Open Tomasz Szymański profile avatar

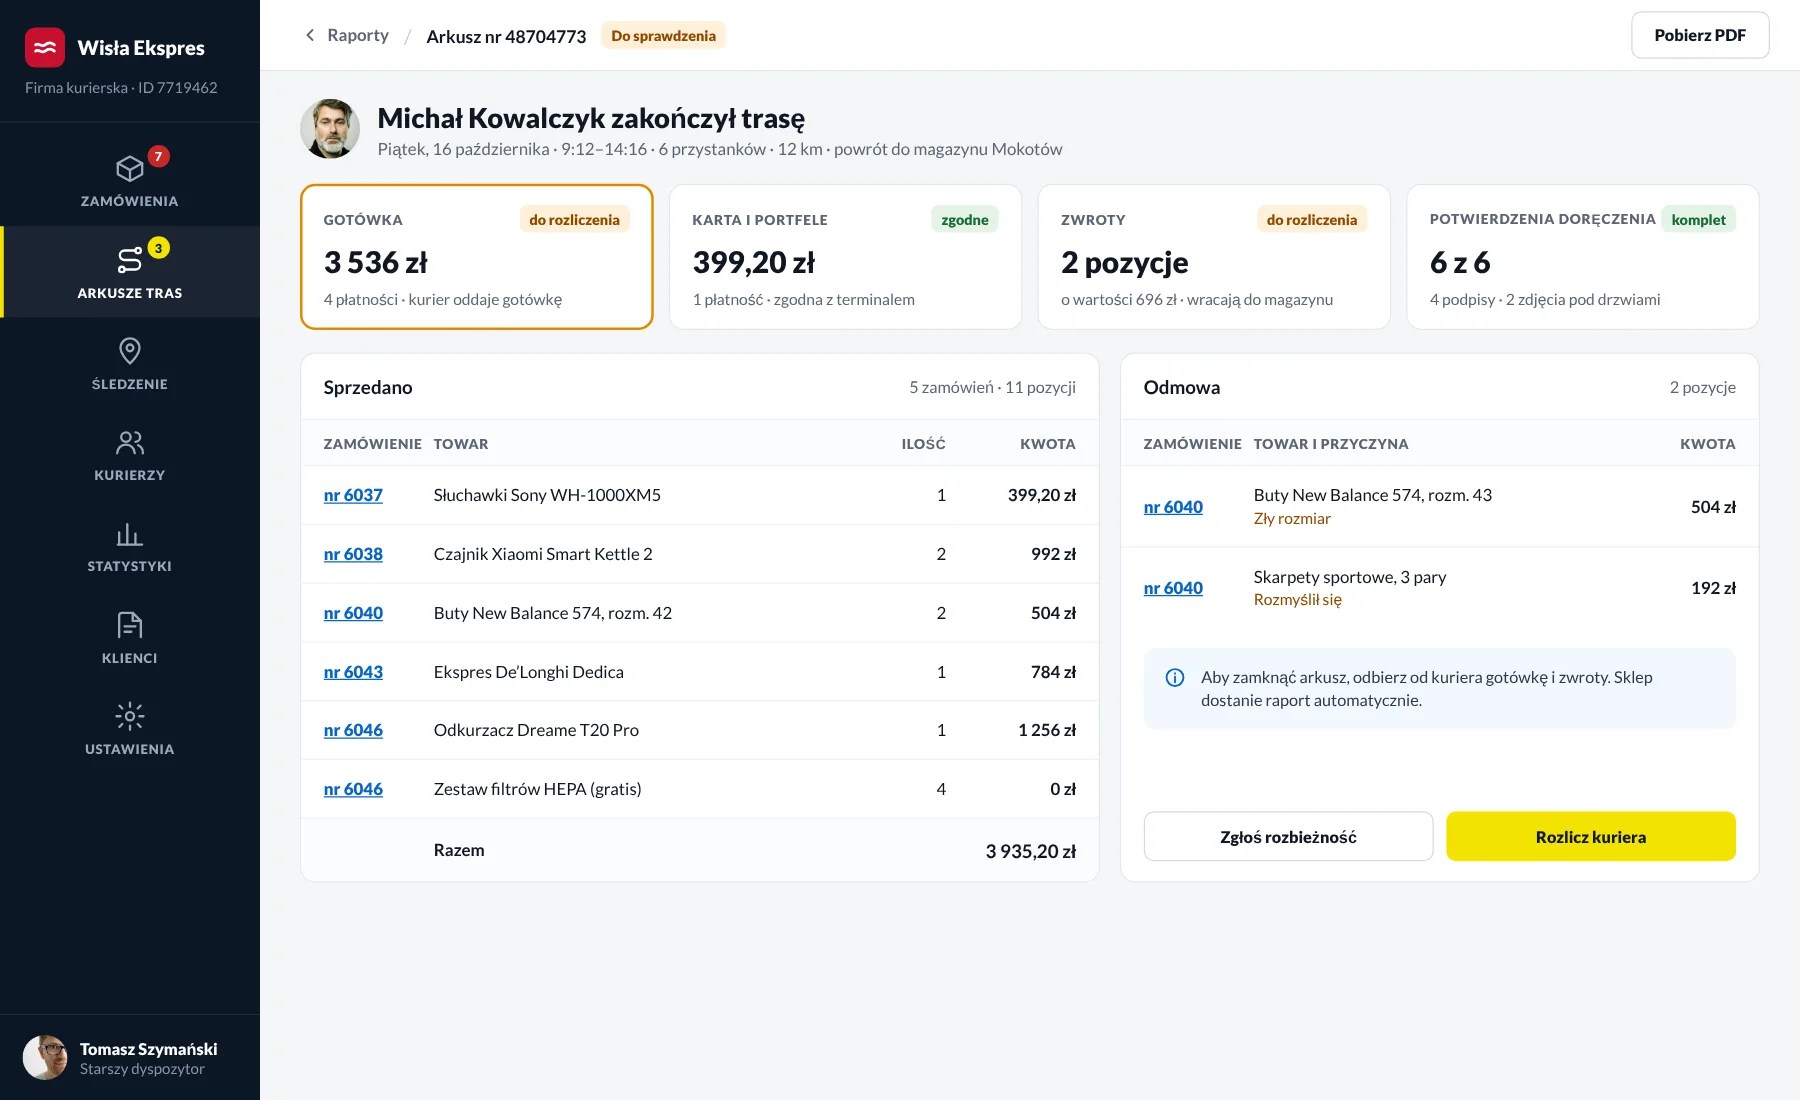pos(45,1057)
